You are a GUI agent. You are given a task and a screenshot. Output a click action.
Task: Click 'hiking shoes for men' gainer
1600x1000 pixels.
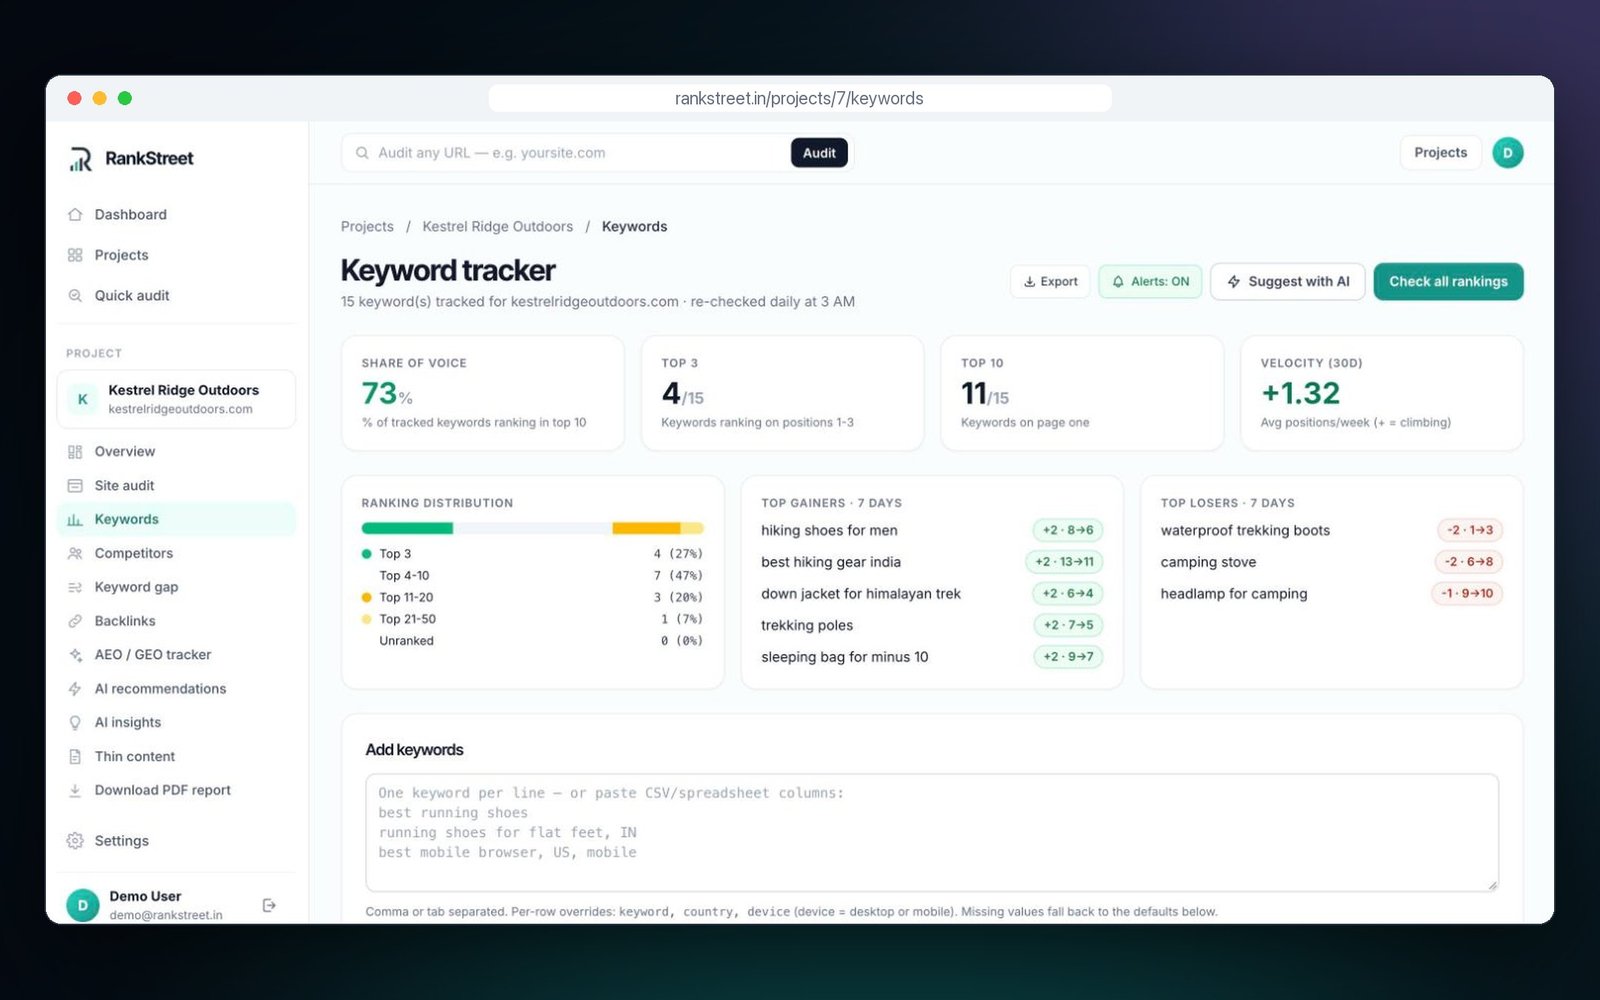pos(829,531)
